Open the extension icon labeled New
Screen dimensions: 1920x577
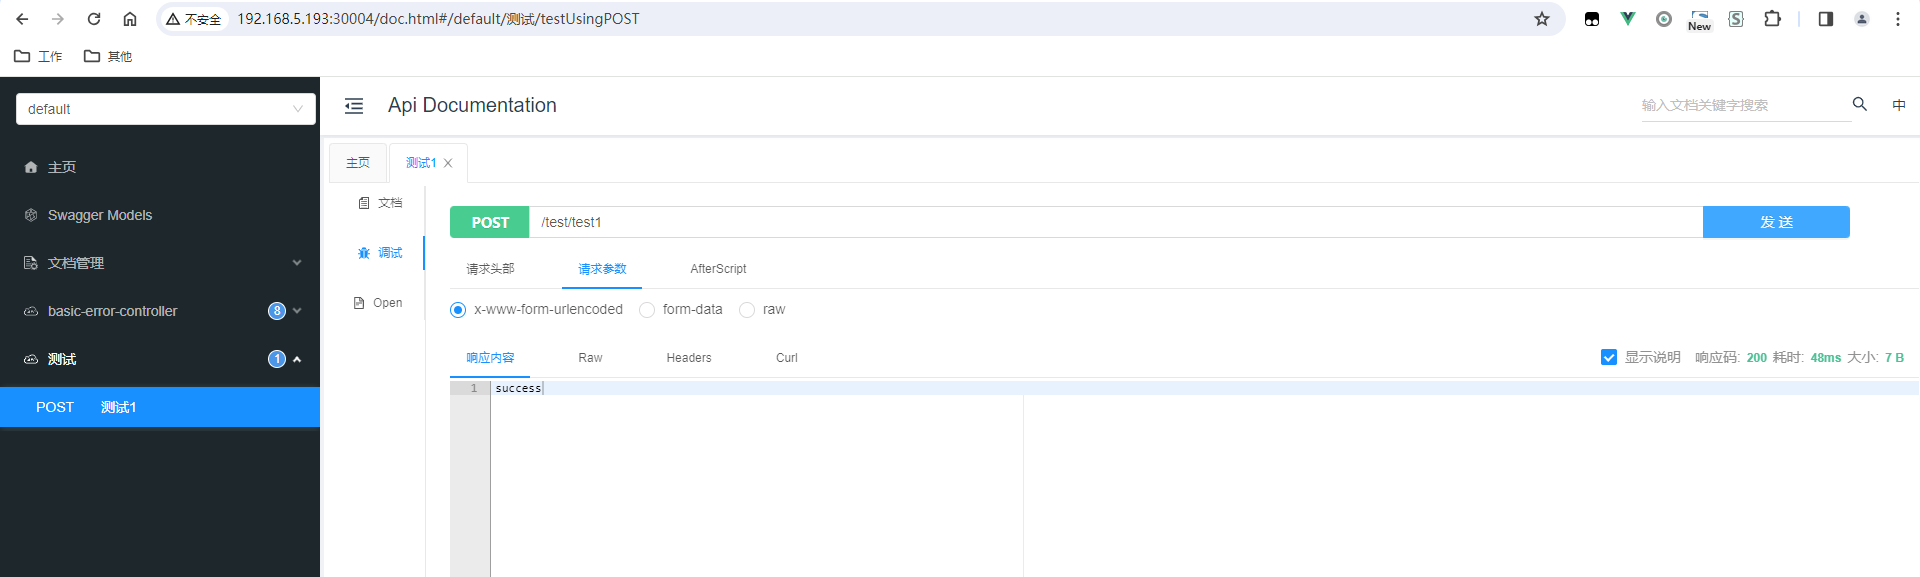pyautogui.click(x=1700, y=19)
